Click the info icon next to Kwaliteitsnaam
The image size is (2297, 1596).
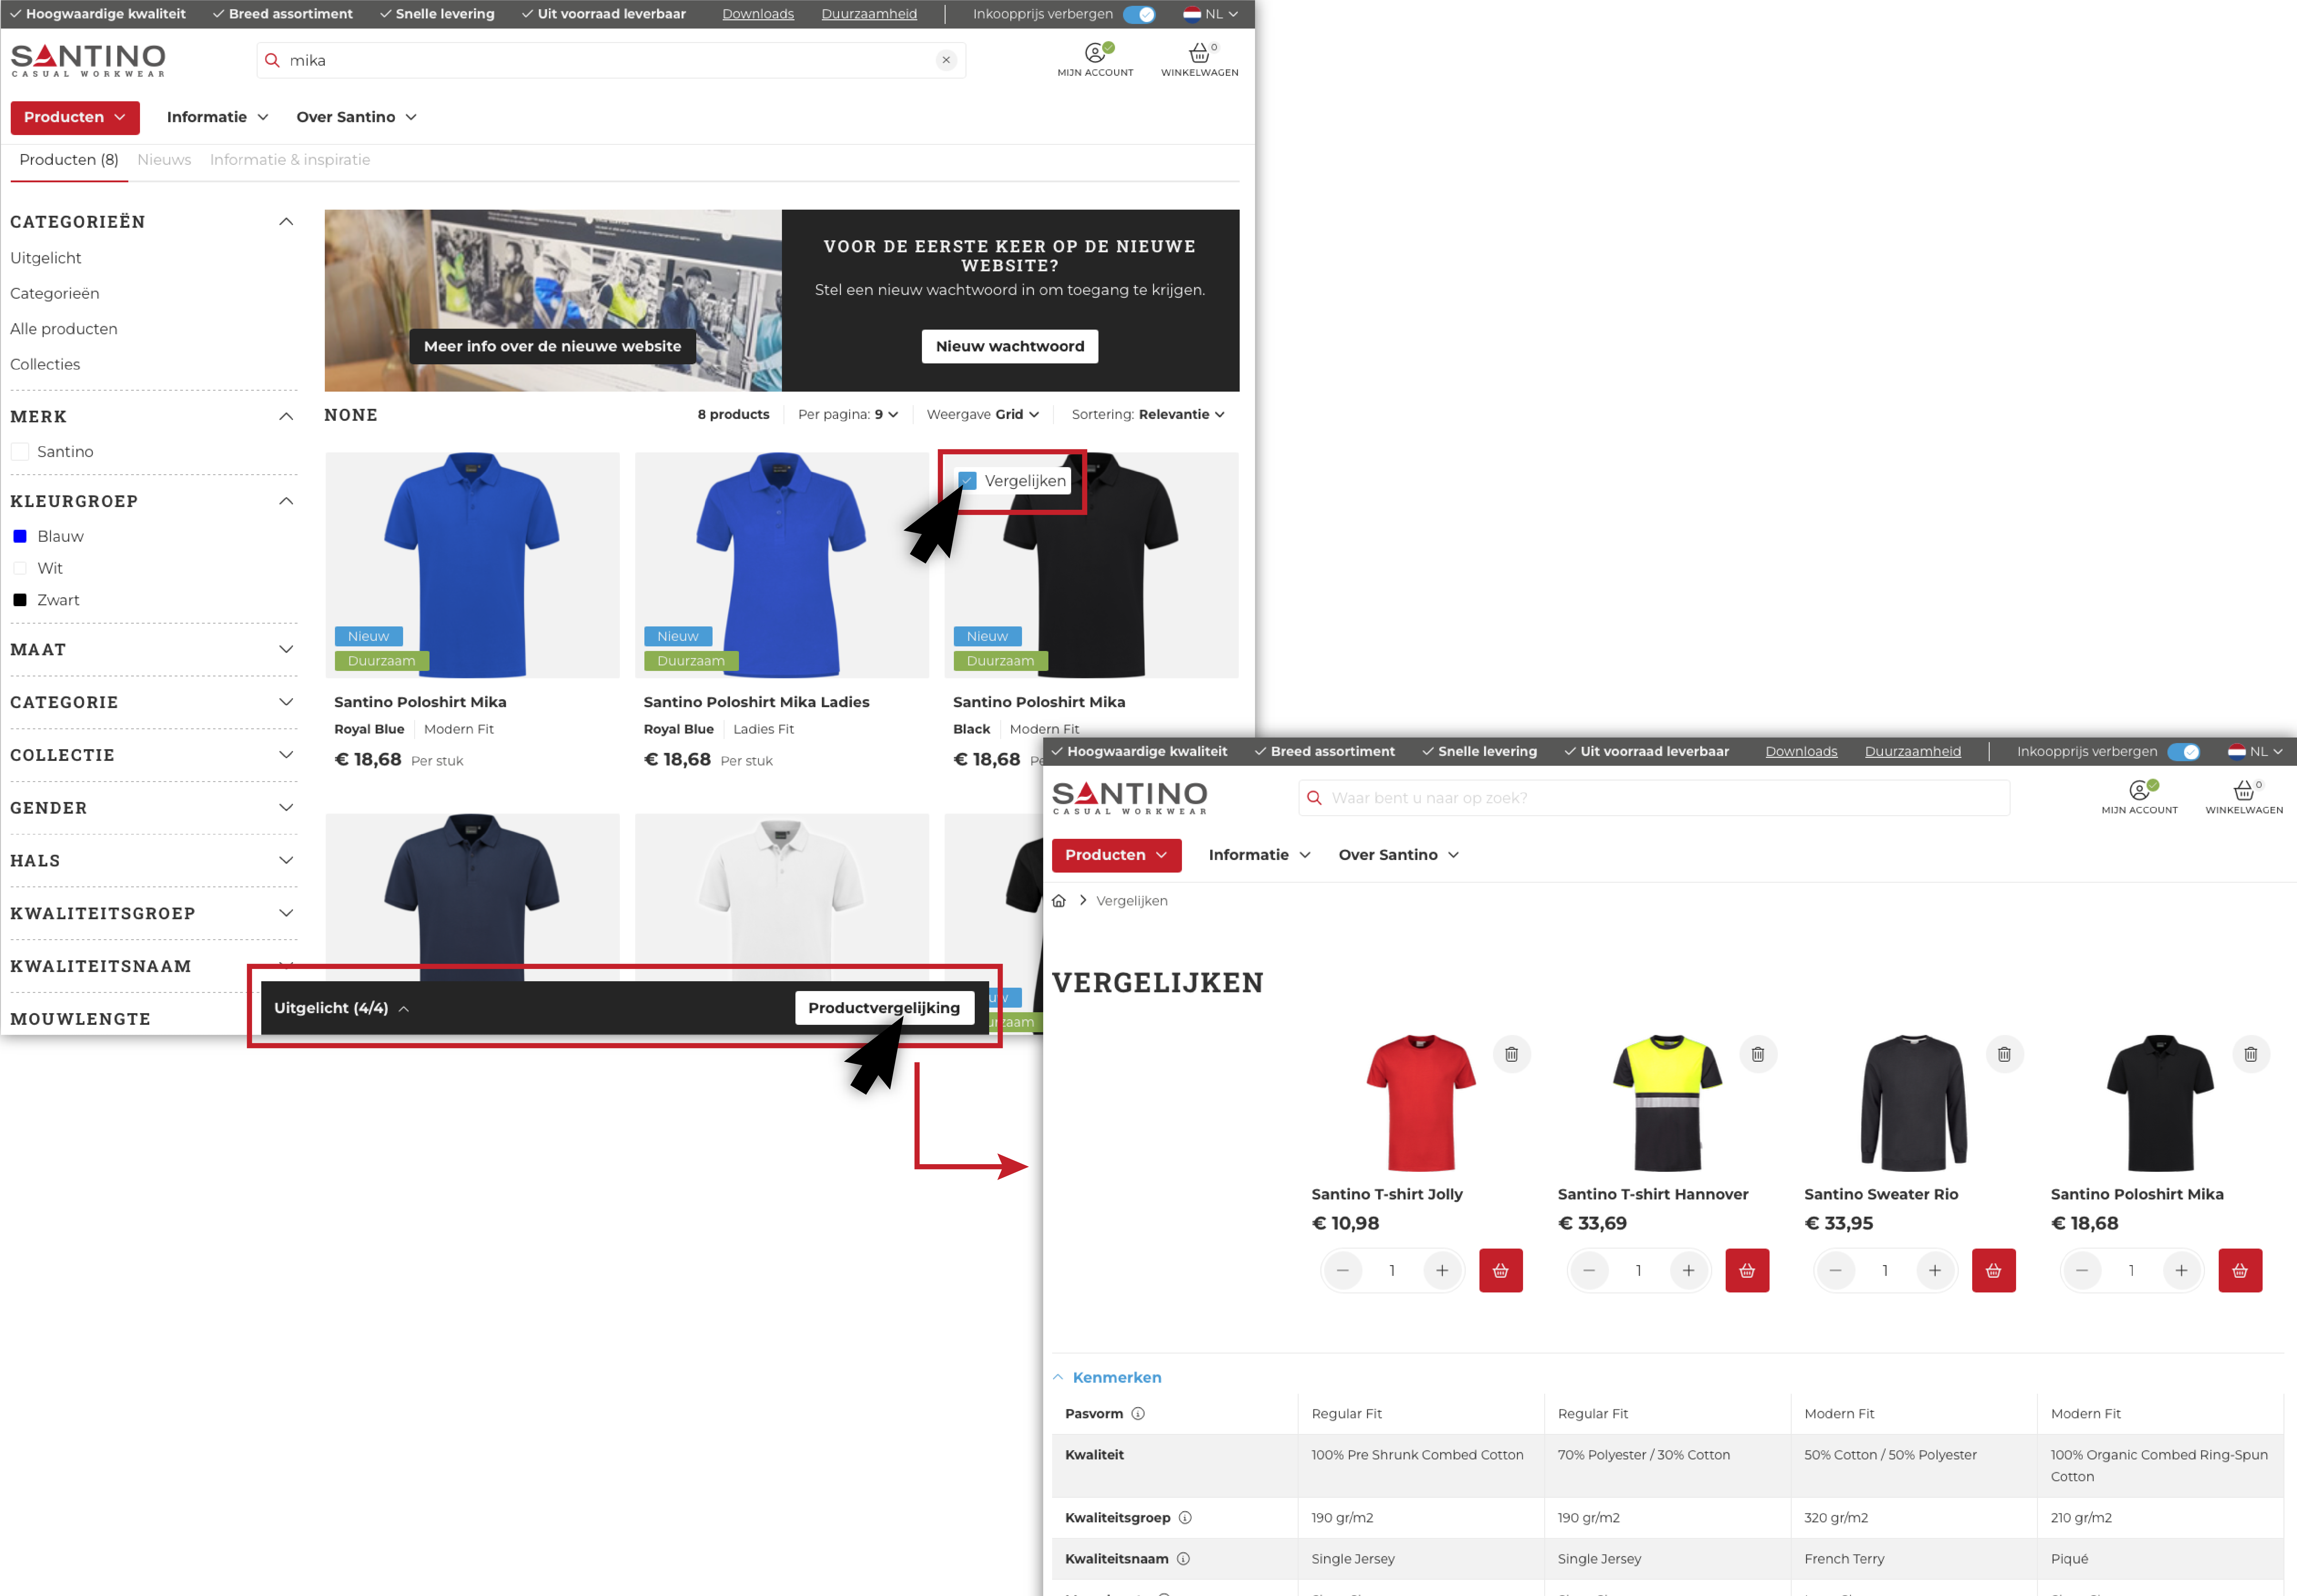point(1183,1559)
